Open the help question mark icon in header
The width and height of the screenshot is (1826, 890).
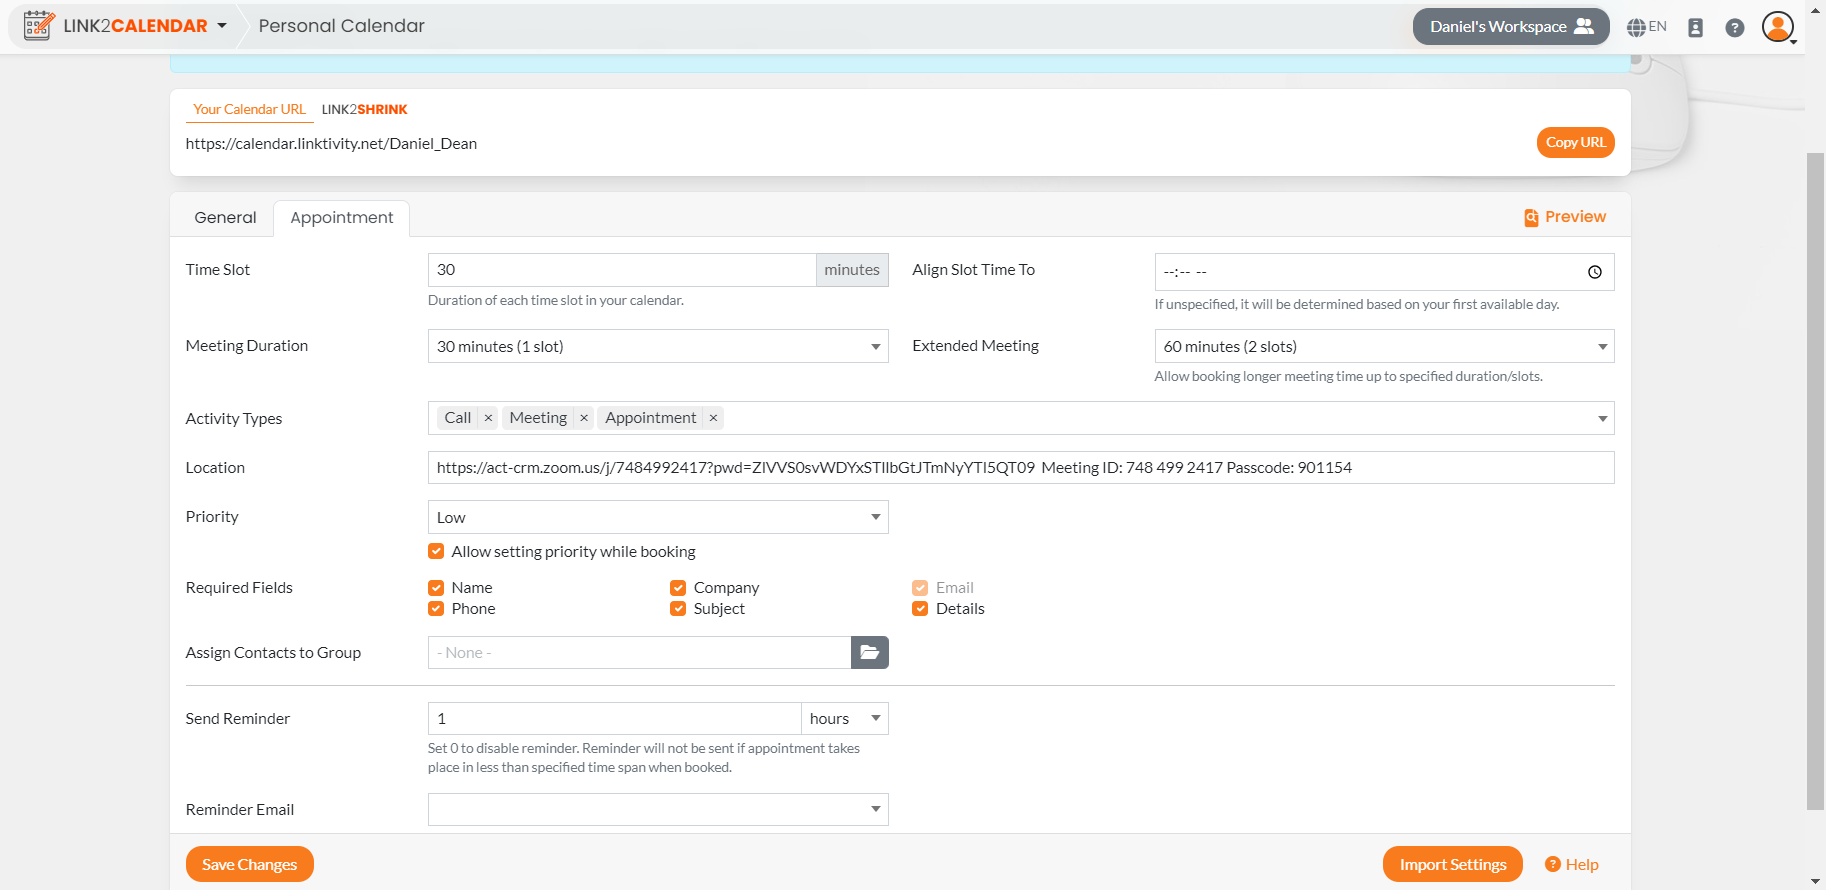point(1735,28)
